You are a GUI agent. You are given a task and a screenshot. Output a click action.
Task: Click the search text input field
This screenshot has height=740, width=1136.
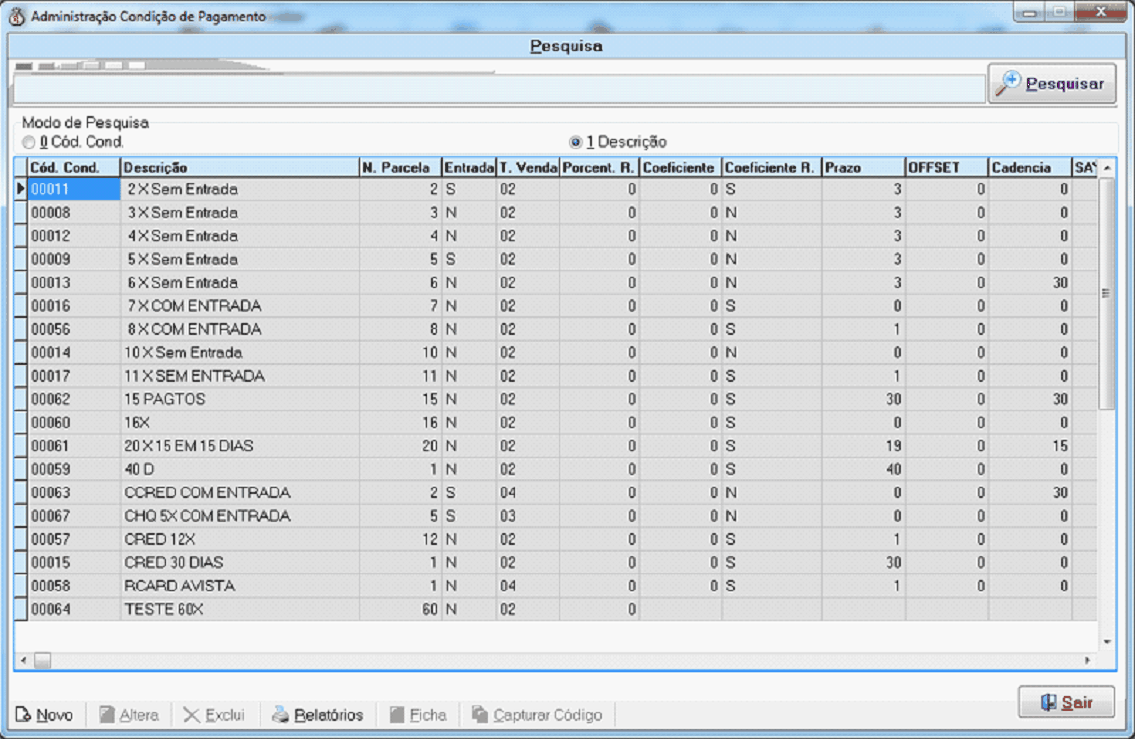[498, 89]
